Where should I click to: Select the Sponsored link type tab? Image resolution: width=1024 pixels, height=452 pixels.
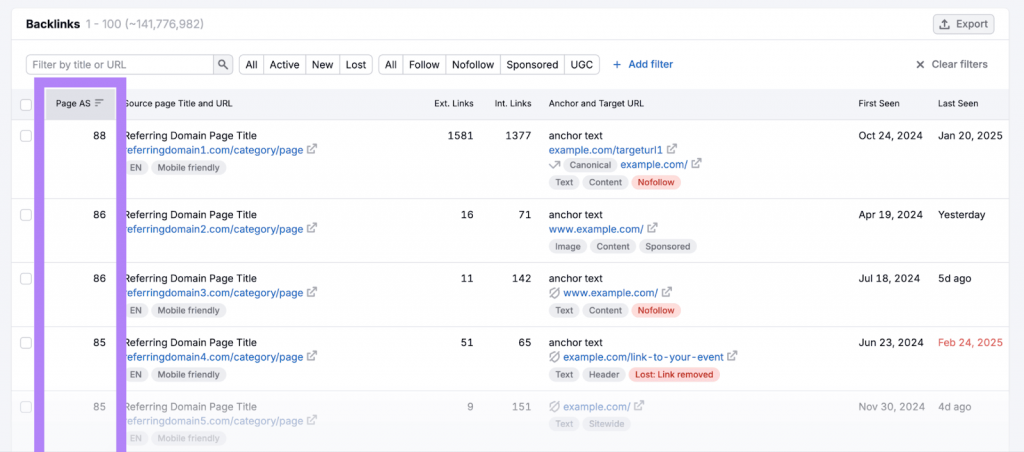click(532, 65)
